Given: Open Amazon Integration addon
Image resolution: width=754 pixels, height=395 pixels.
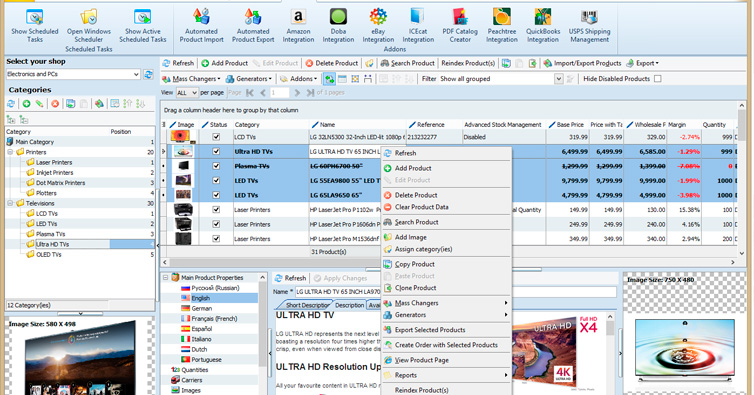Looking at the screenshot, I should [x=298, y=26].
